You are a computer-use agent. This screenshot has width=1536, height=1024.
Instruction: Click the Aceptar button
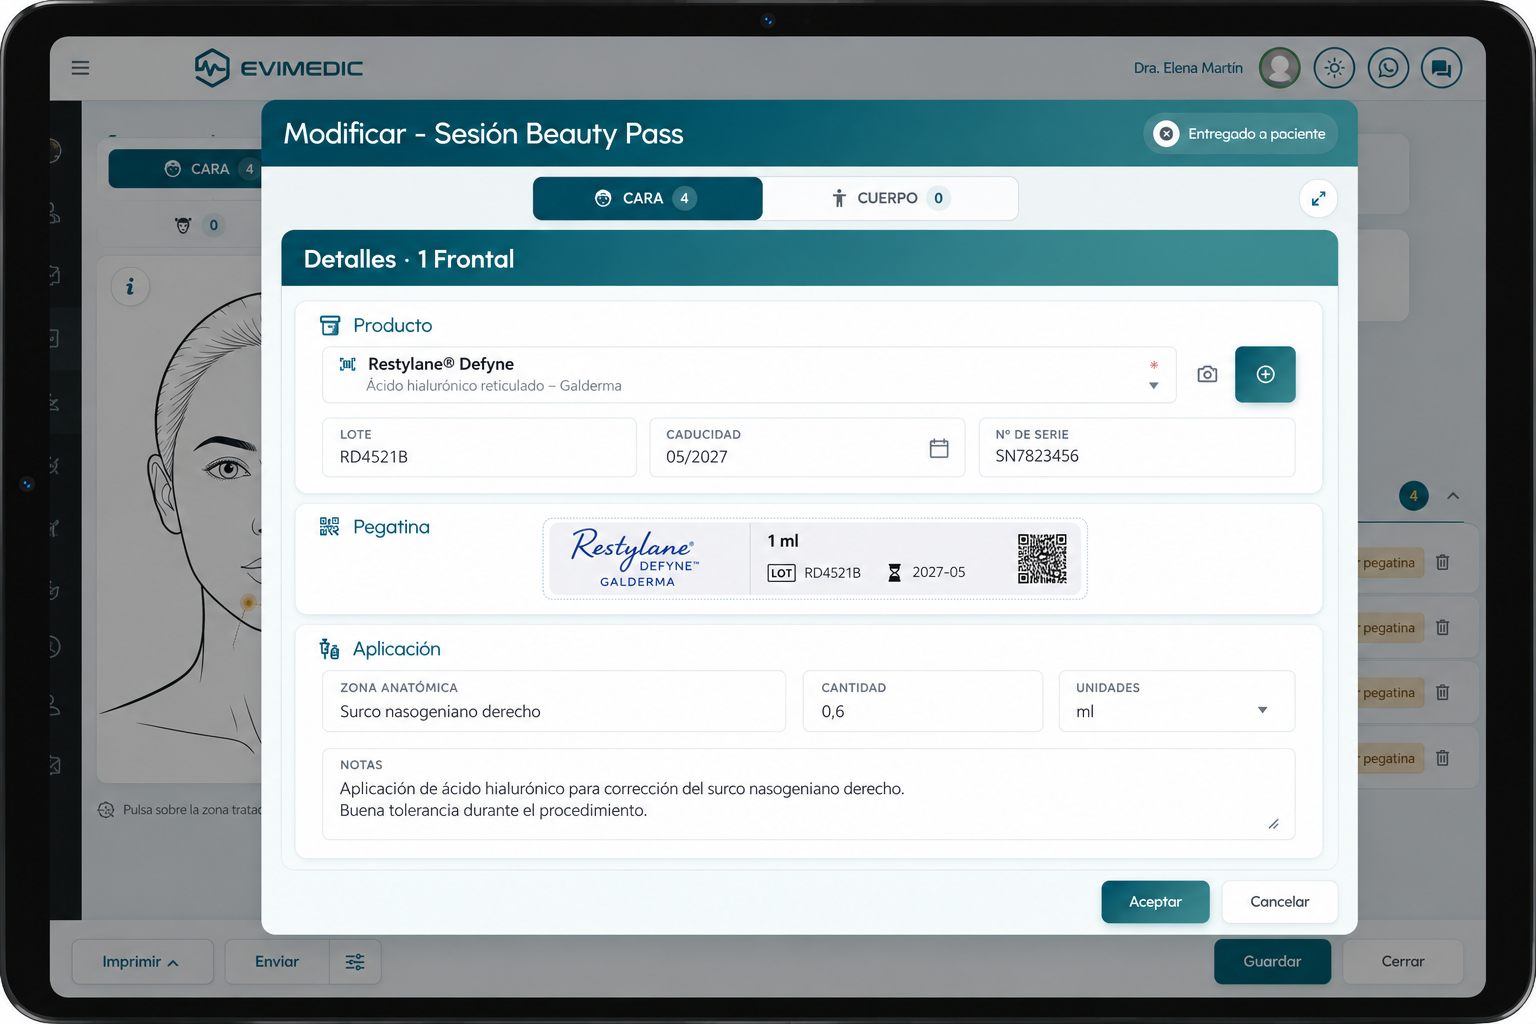point(1155,902)
